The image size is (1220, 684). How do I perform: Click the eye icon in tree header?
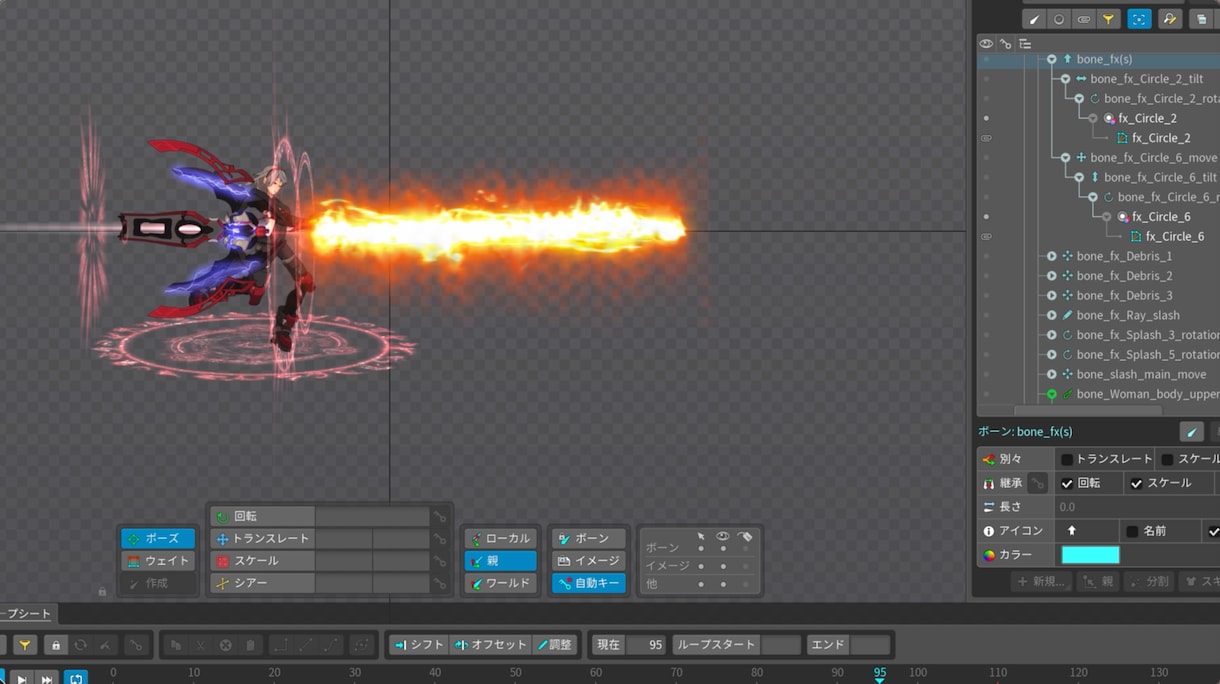986,44
